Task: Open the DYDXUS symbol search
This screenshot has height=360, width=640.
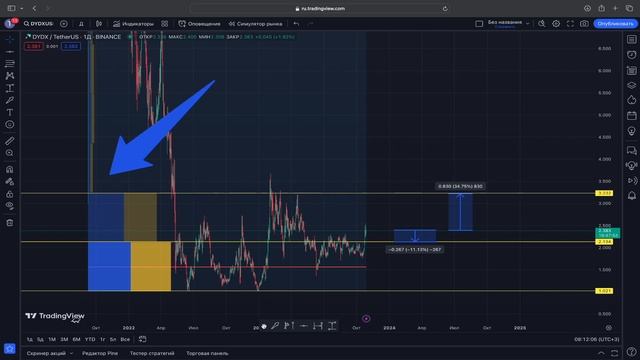Action: pyautogui.click(x=38, y=24)
